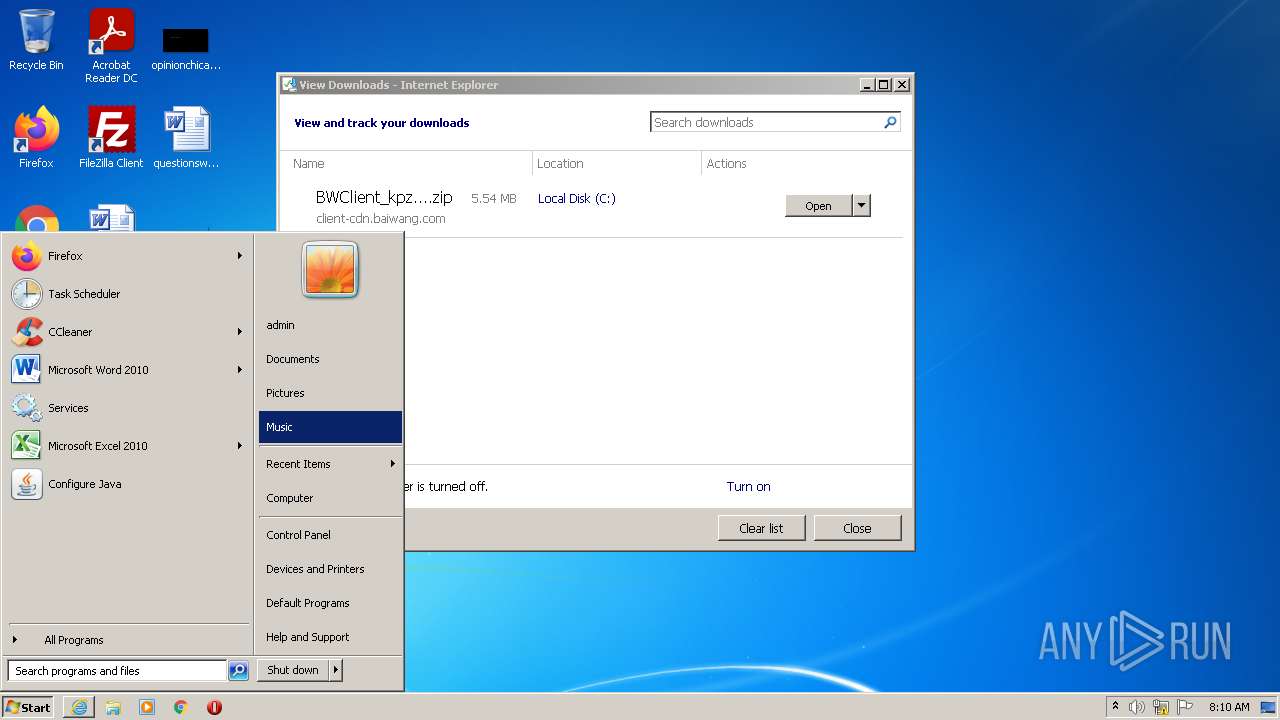Image resolution: width=1280 pixels, height=720 pixels.
Task: Click the Start button
Action: 28,707
